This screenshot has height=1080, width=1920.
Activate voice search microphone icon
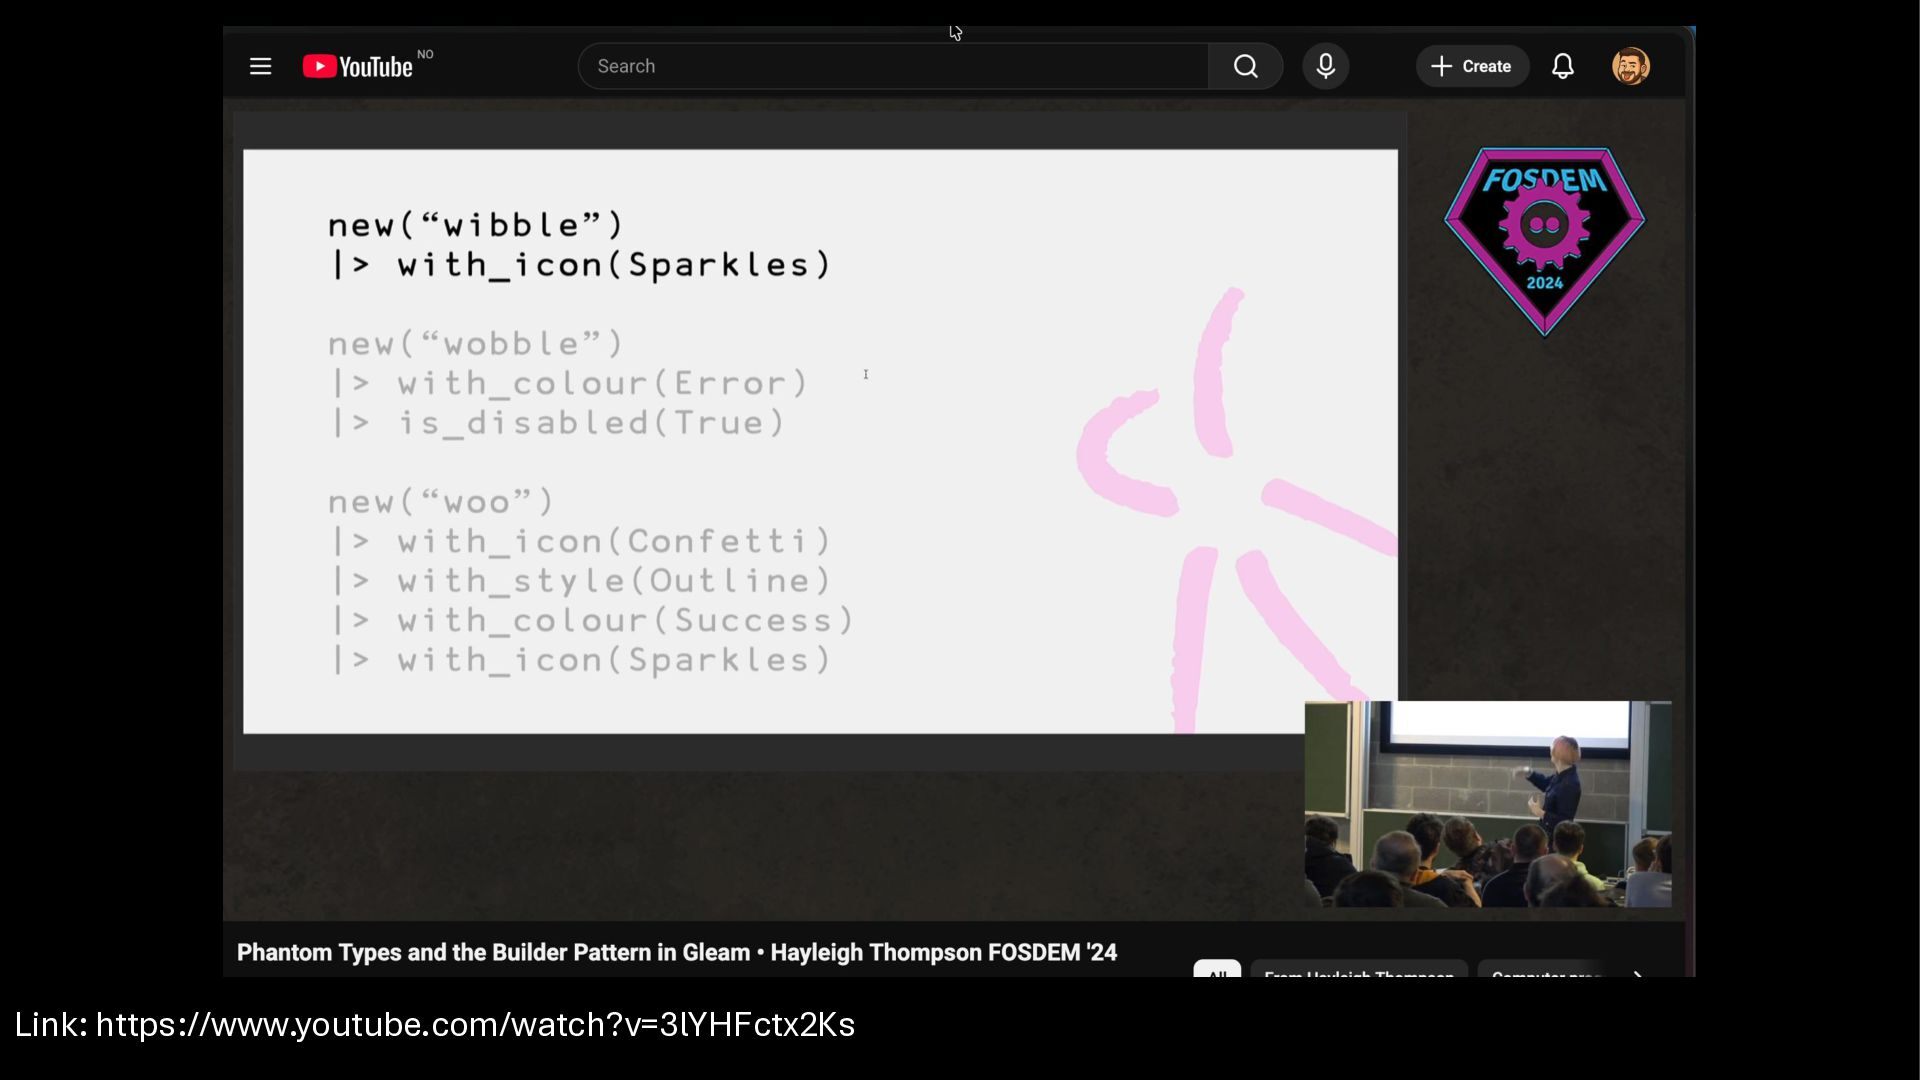pyautogui.click(x=1325, y=67)
